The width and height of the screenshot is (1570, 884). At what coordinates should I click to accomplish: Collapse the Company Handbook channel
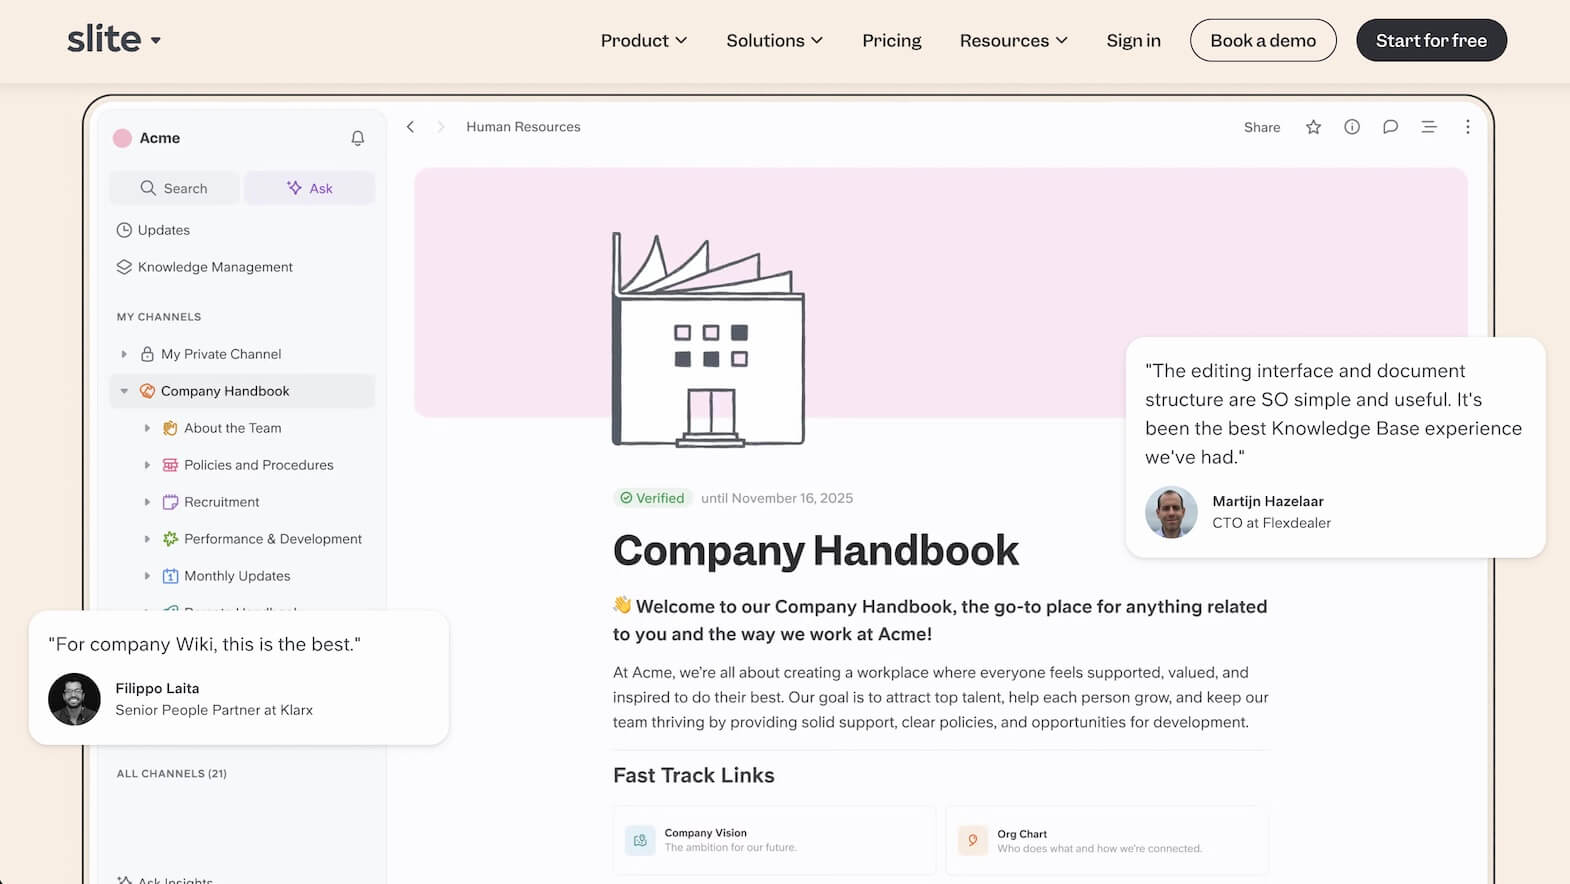[x=124, y=391]
